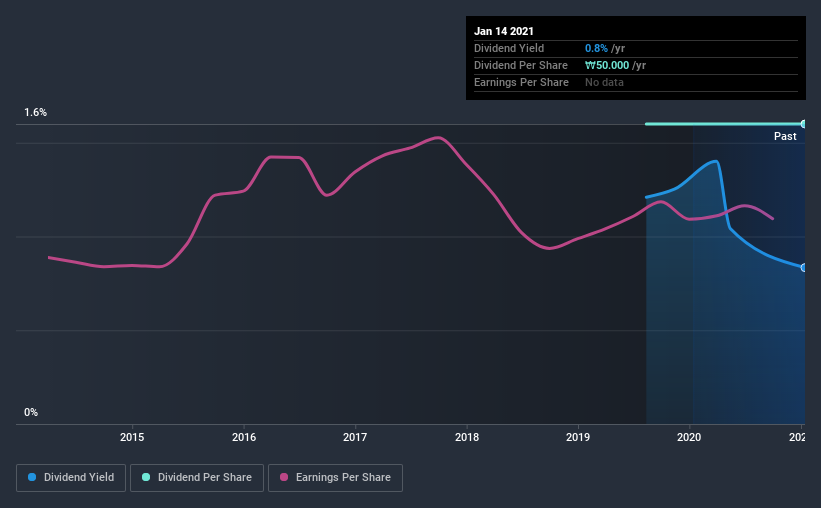Screen dimensions: 821x508
Task: Click the 1.6% y-axis label
Action: click(35, 113)
